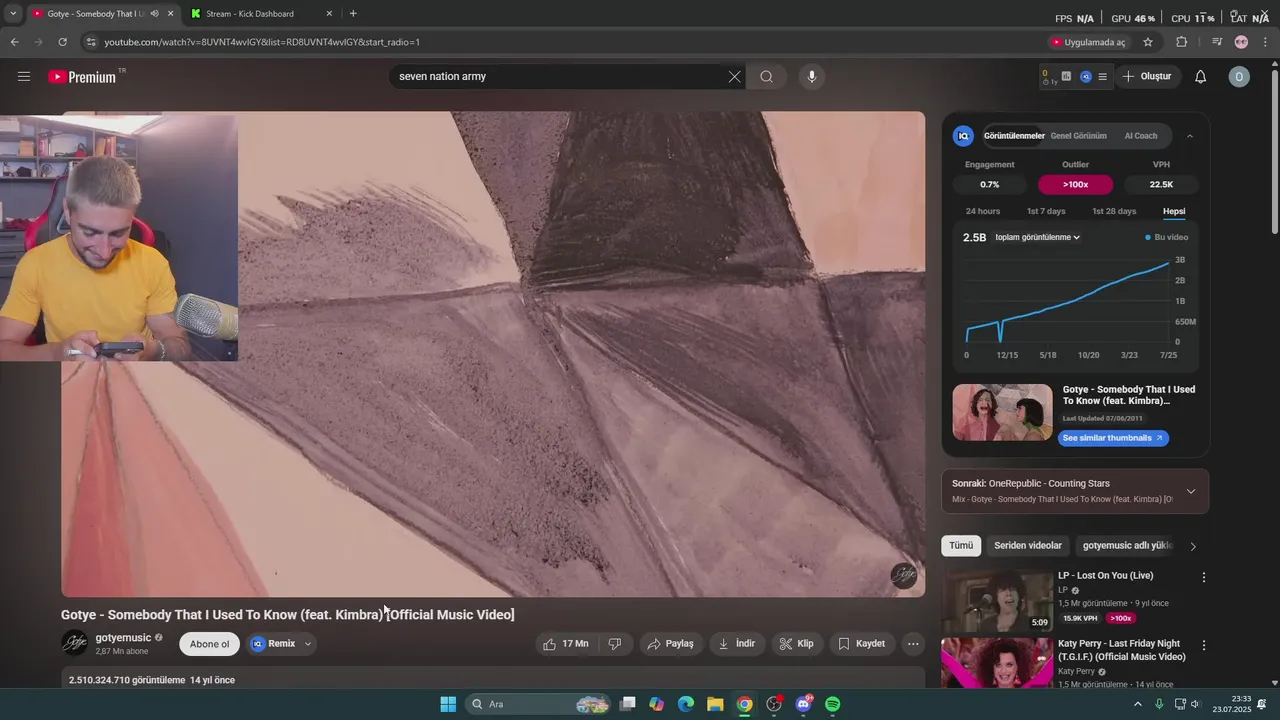
Task: Open Spotify from the taskbar
Action: click(x=833, y=704)
